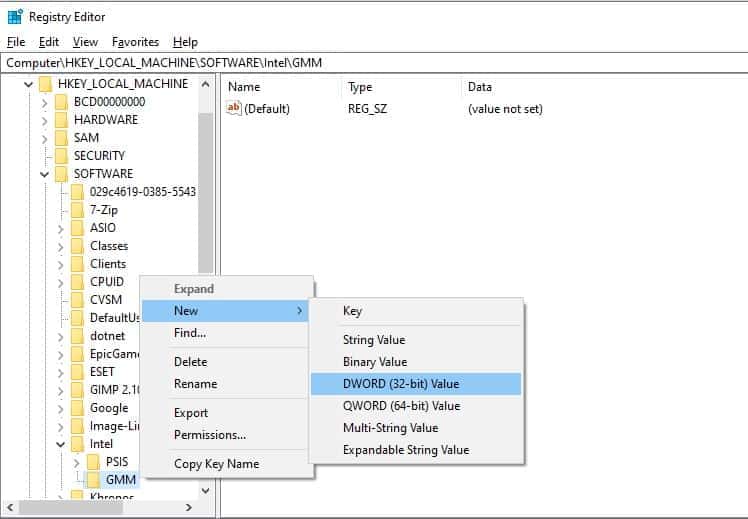Expand the ASIO key
The image size is (748, 519).
[x=61, y=229]
